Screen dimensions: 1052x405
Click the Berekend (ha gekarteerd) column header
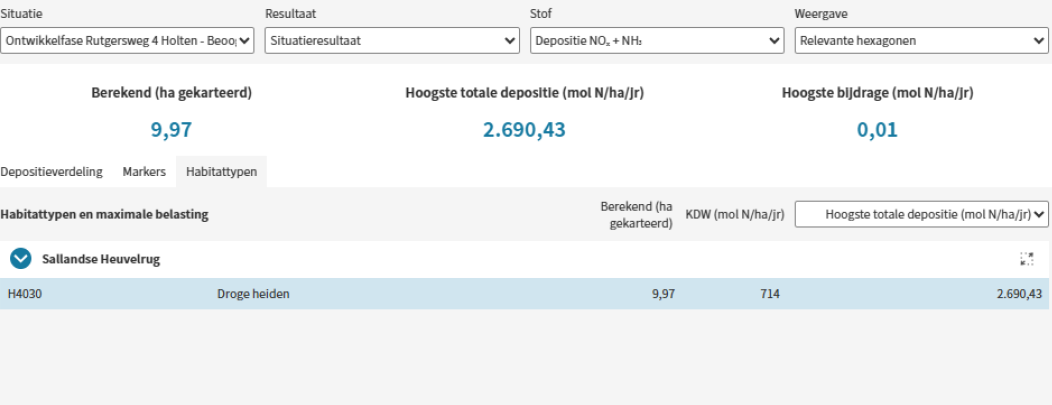pos(636,215)
